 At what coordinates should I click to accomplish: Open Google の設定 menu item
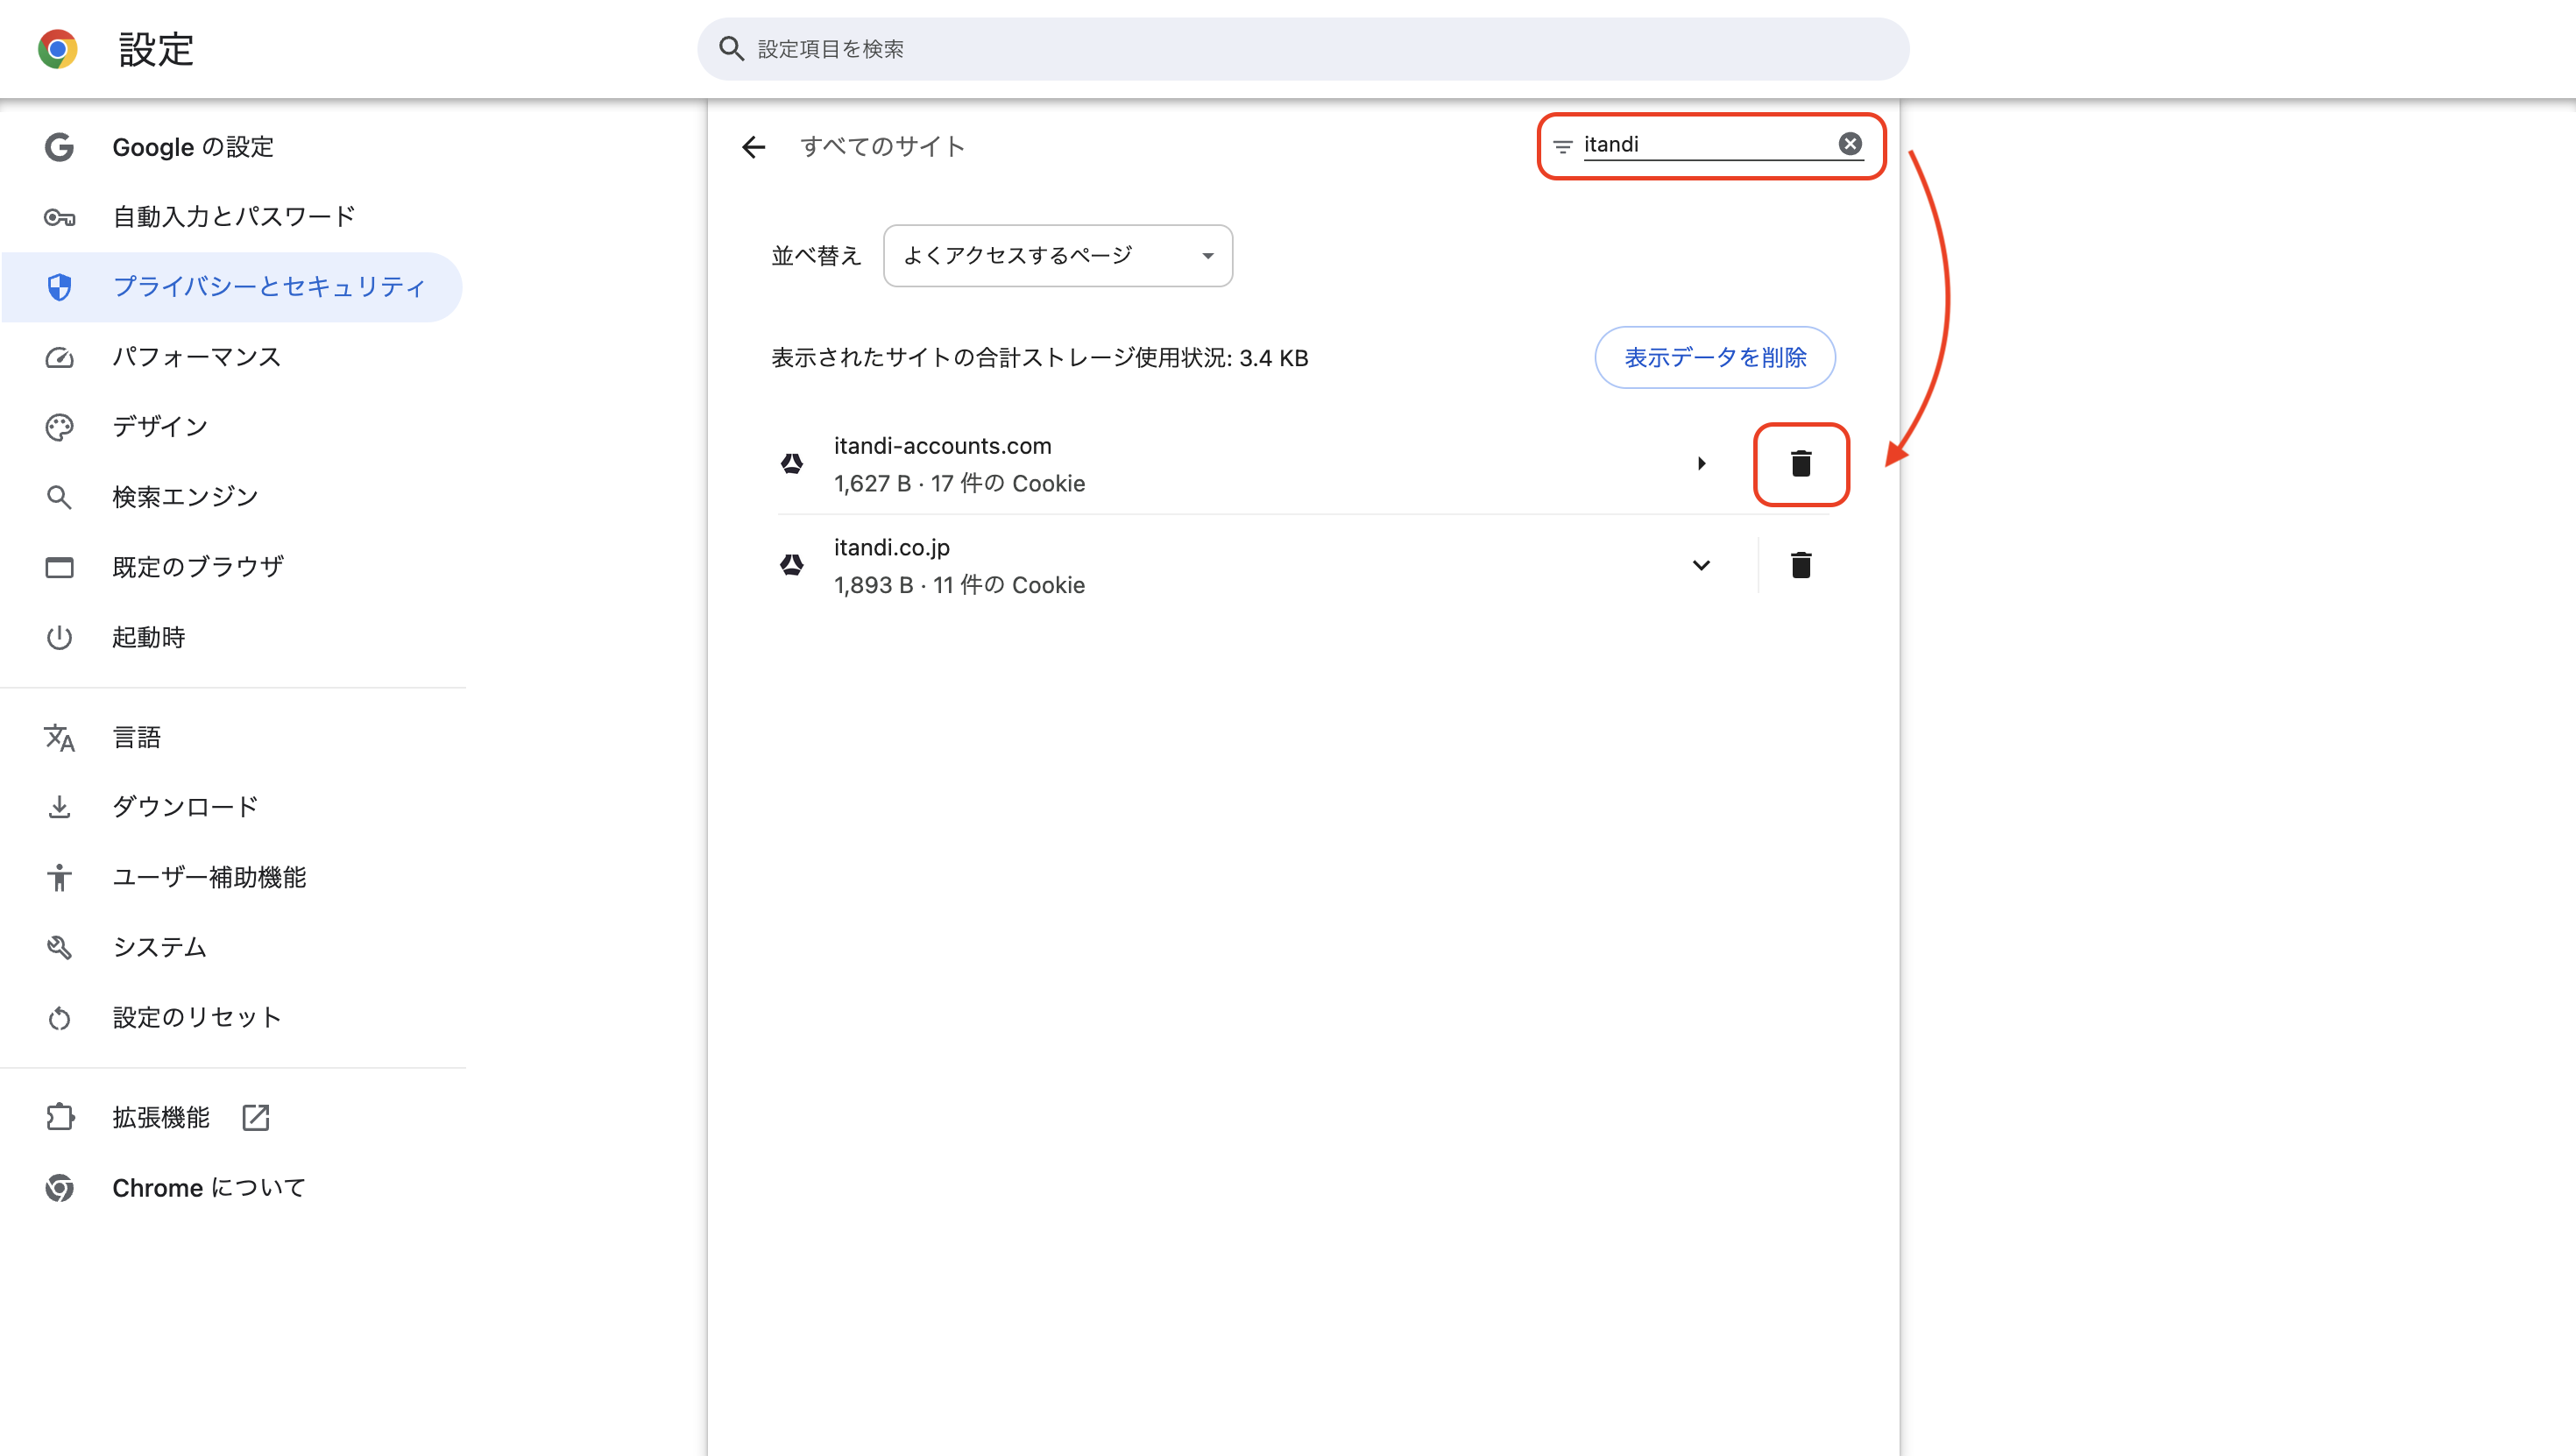pos(232,147)
